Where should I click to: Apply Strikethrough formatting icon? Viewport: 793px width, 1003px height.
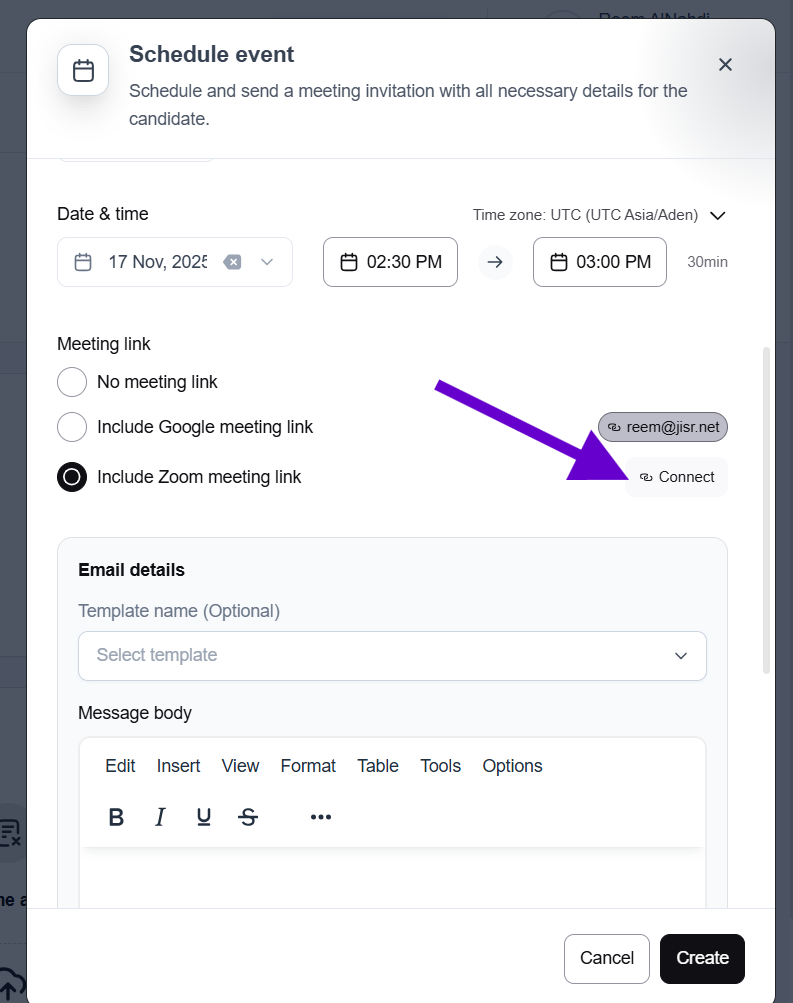(x=248, y=817)
